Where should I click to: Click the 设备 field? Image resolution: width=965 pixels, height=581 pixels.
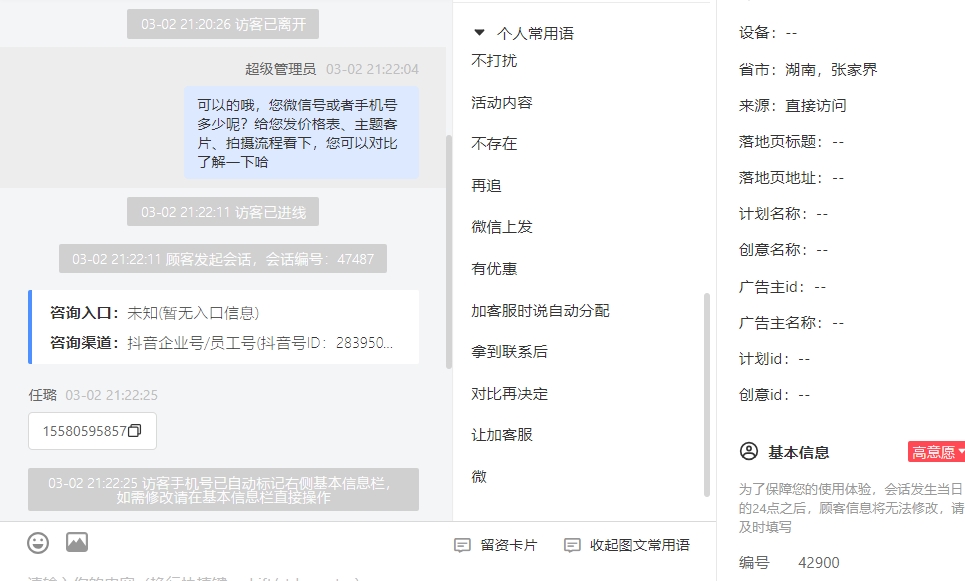click(767, 33)
